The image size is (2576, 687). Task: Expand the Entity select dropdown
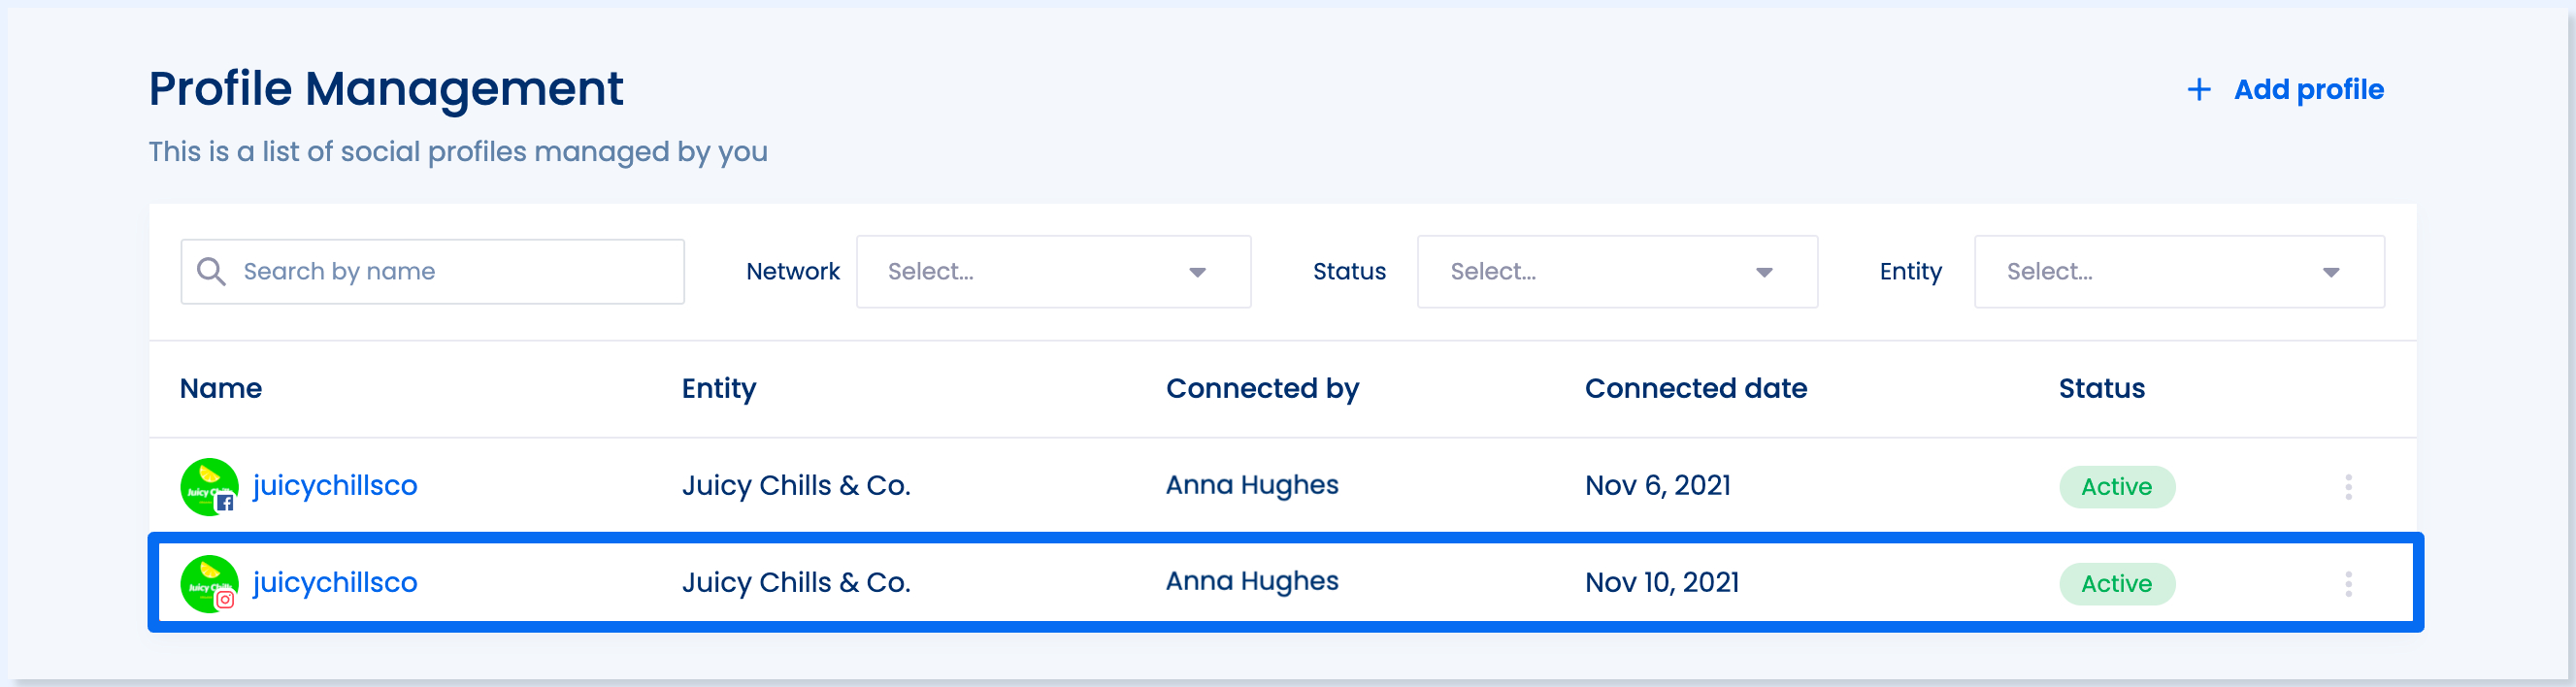[2179, 272]
